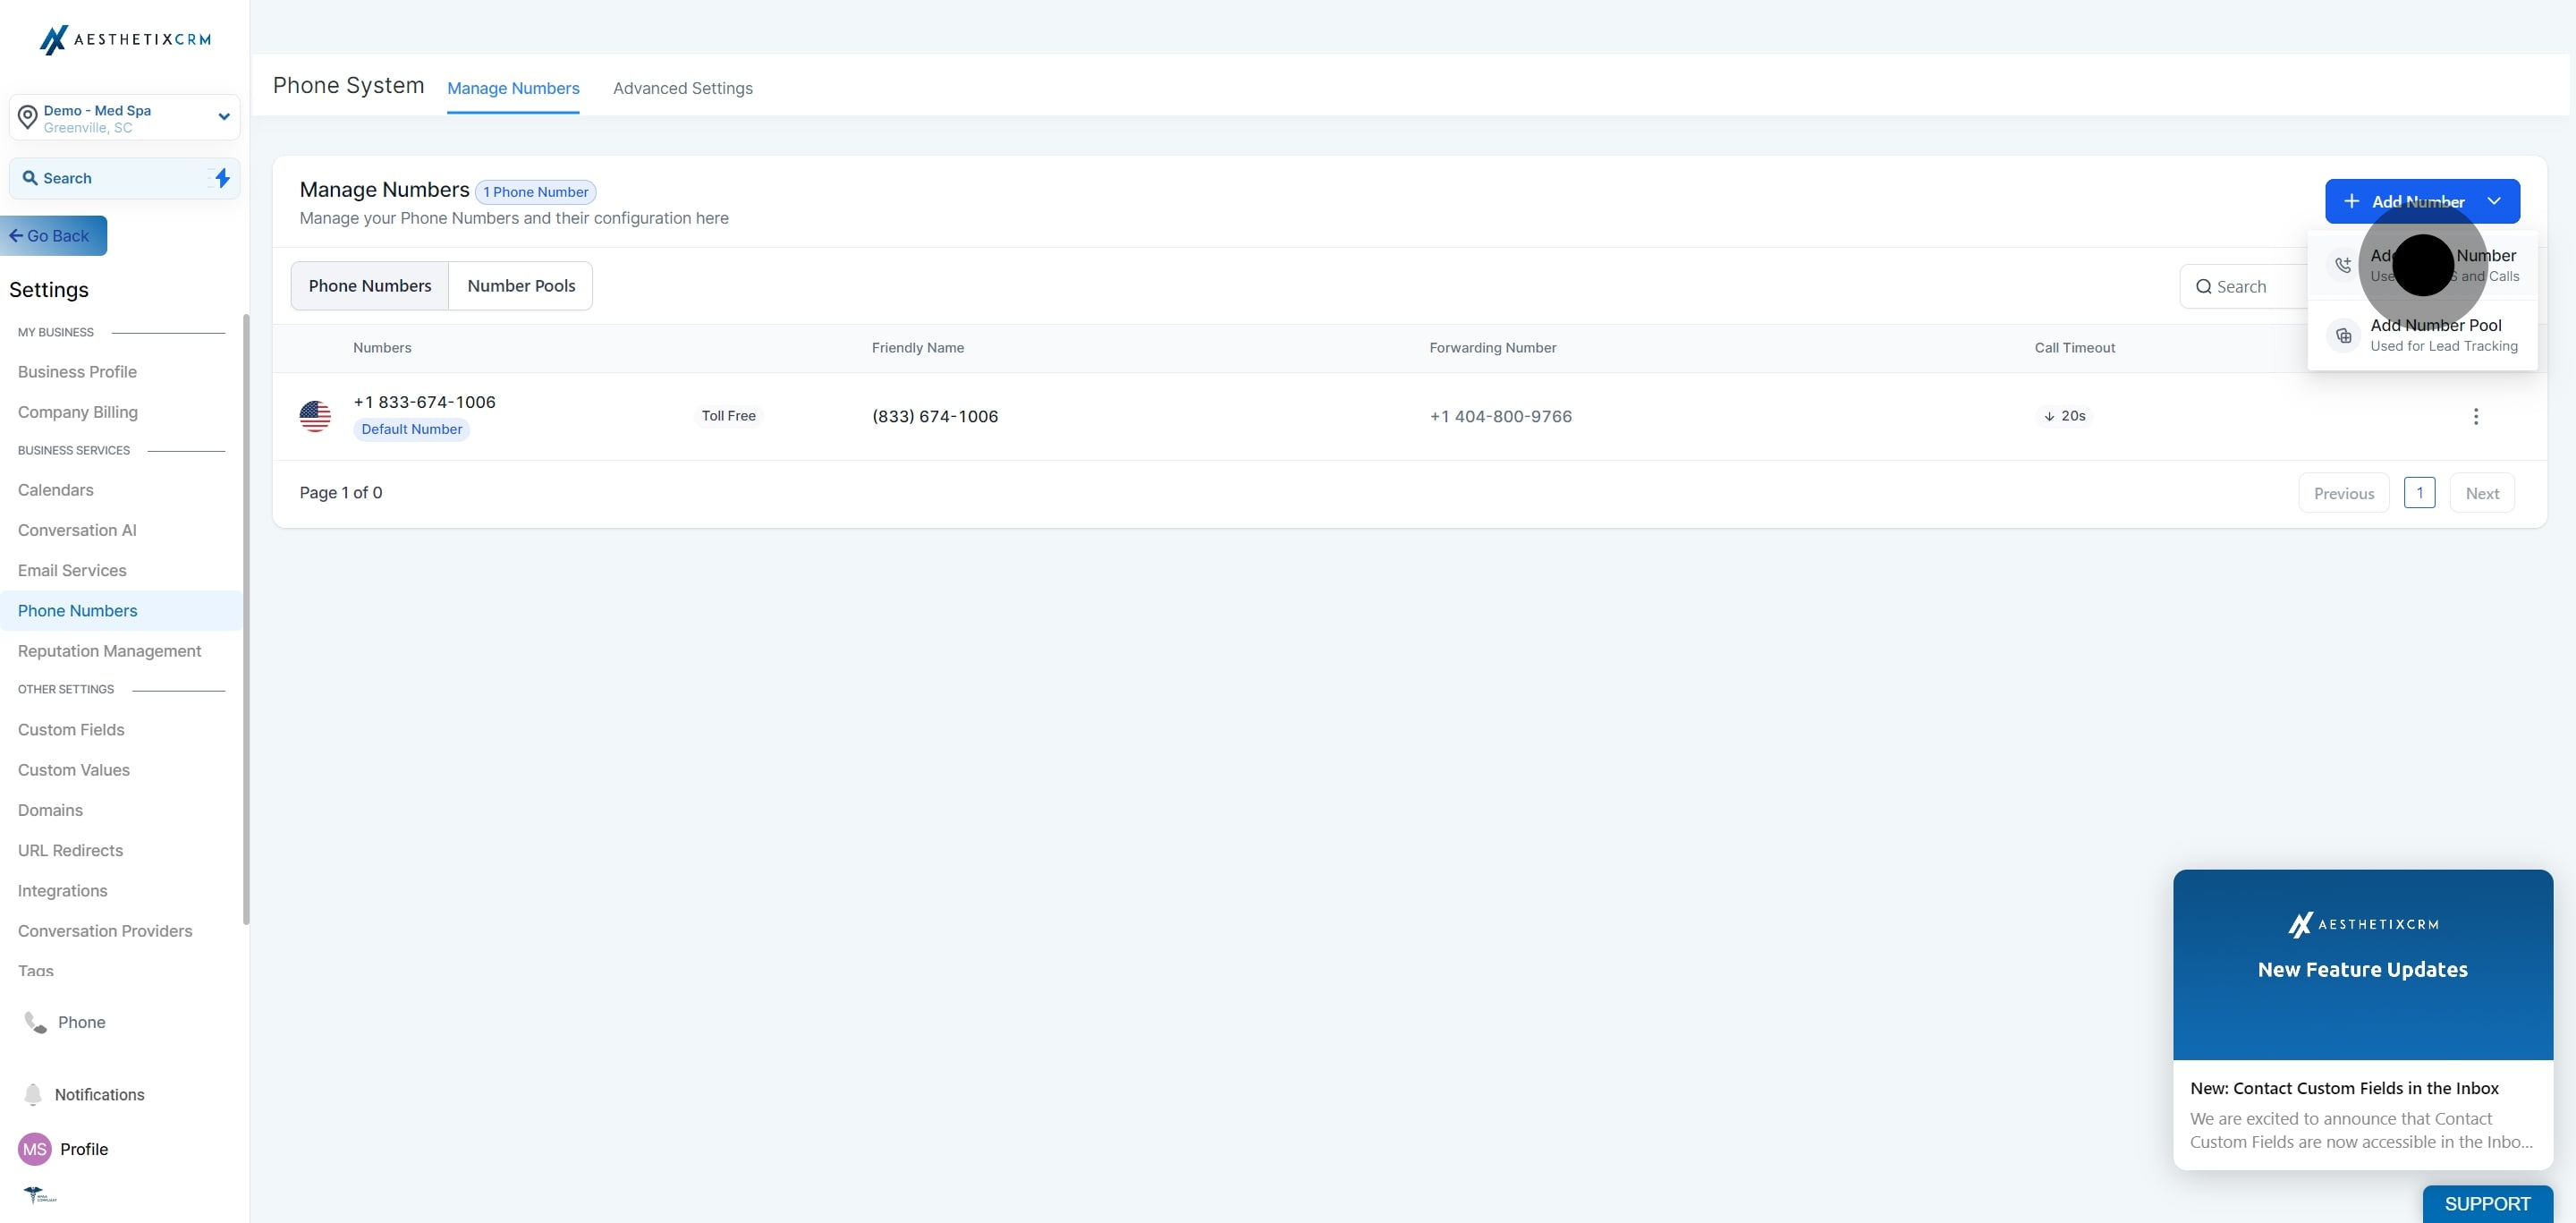Click the 20s call timeout badge
2576x1223 pixels.
point(2065,416)
